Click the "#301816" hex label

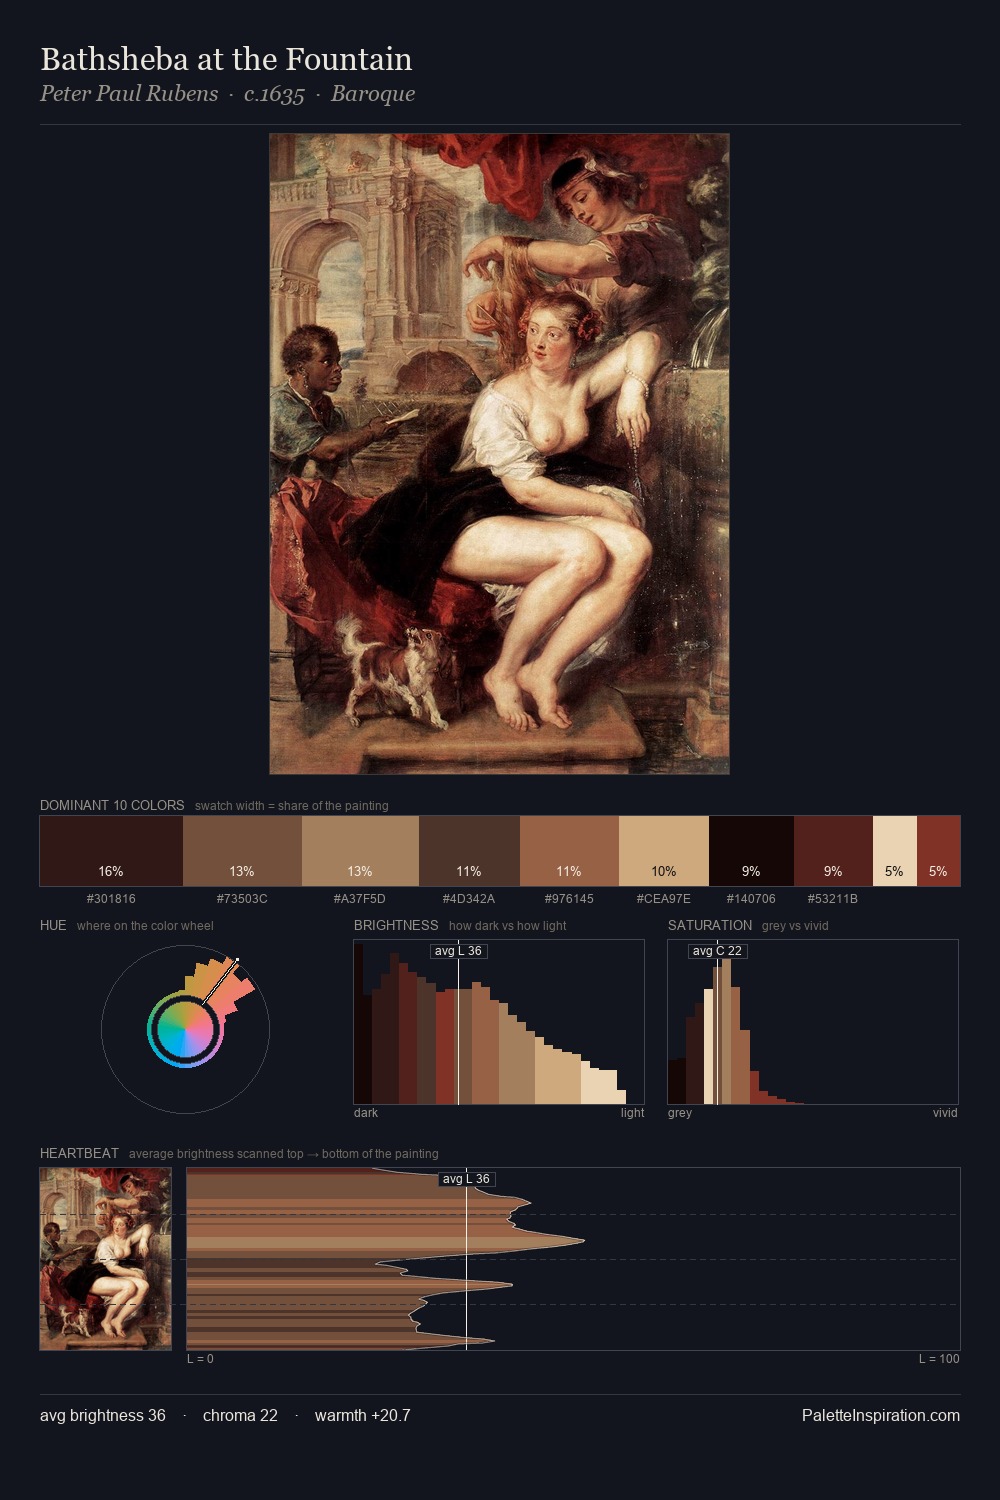tap(111, 898)
